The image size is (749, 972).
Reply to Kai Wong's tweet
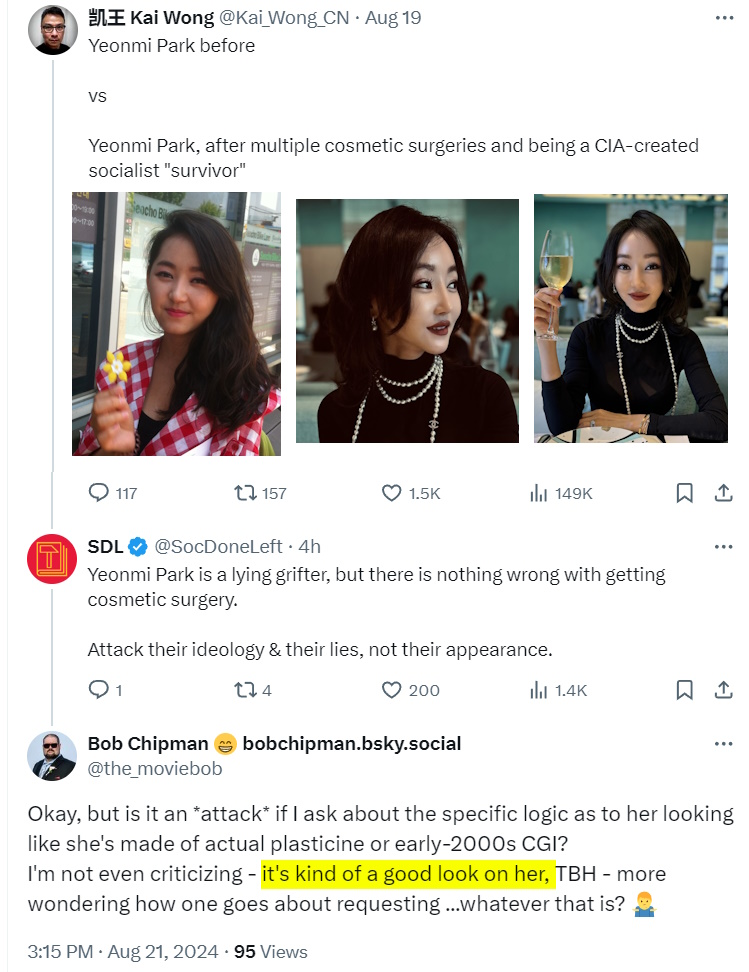click(x=99, y=493)
